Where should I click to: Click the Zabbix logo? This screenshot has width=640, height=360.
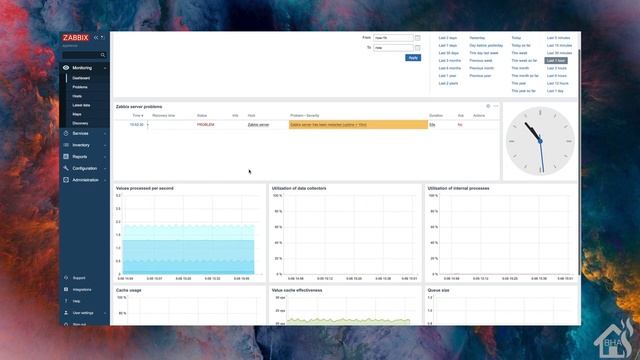click(x=76, y=38)
